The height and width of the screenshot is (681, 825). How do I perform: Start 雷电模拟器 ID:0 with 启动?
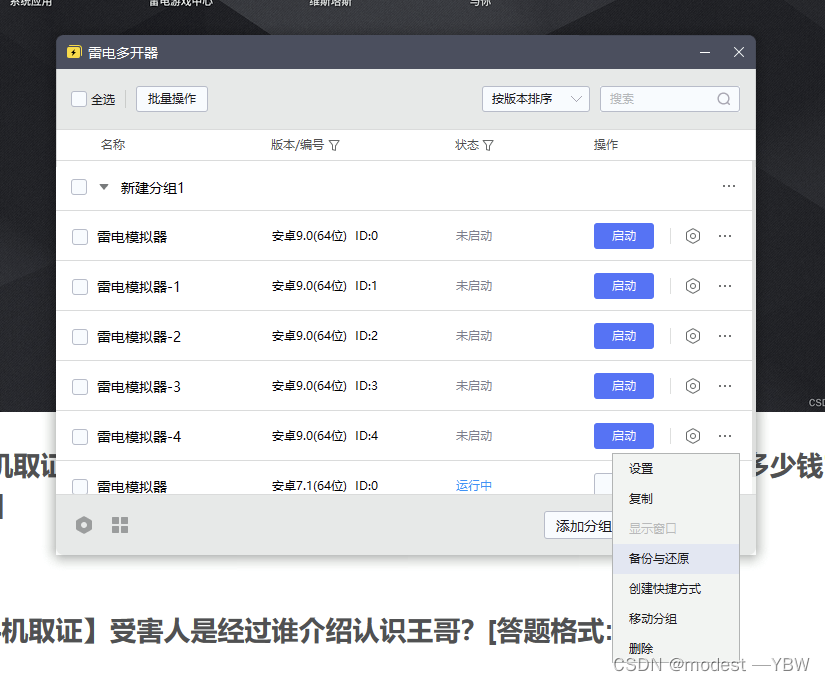point(623,236)
